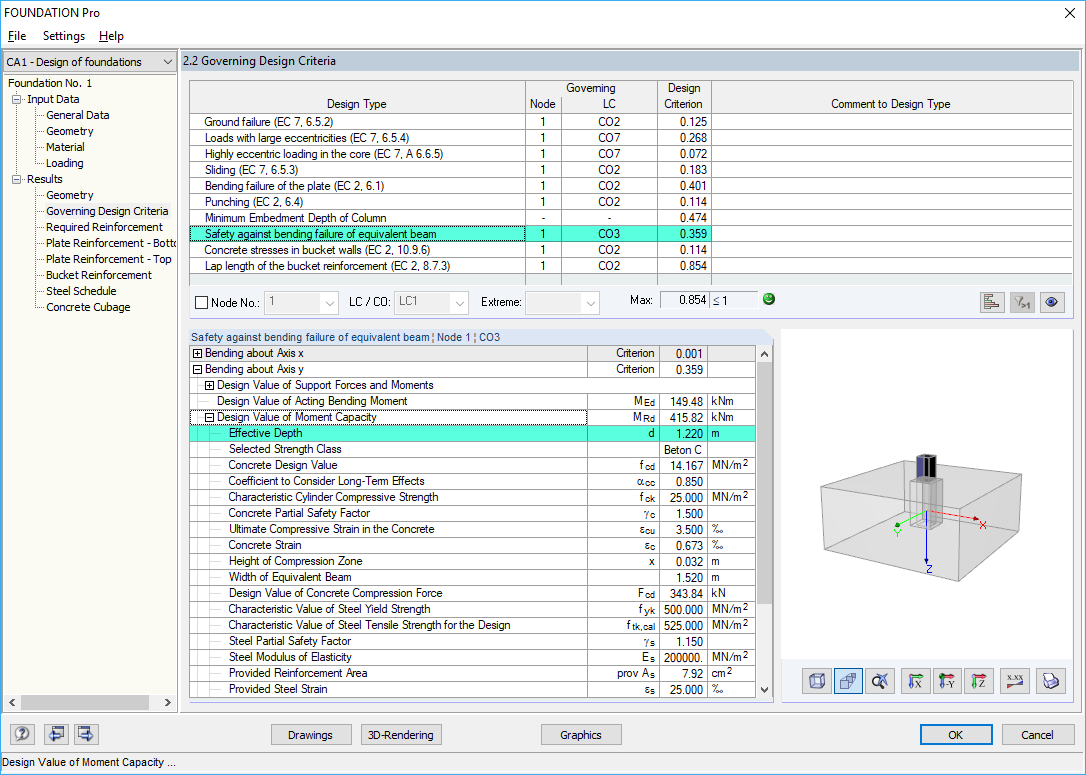Open Bucket Reinforcement tree item
This screenshot has height=775, width=1086.
pyautogui.click(x=98, y=275)
